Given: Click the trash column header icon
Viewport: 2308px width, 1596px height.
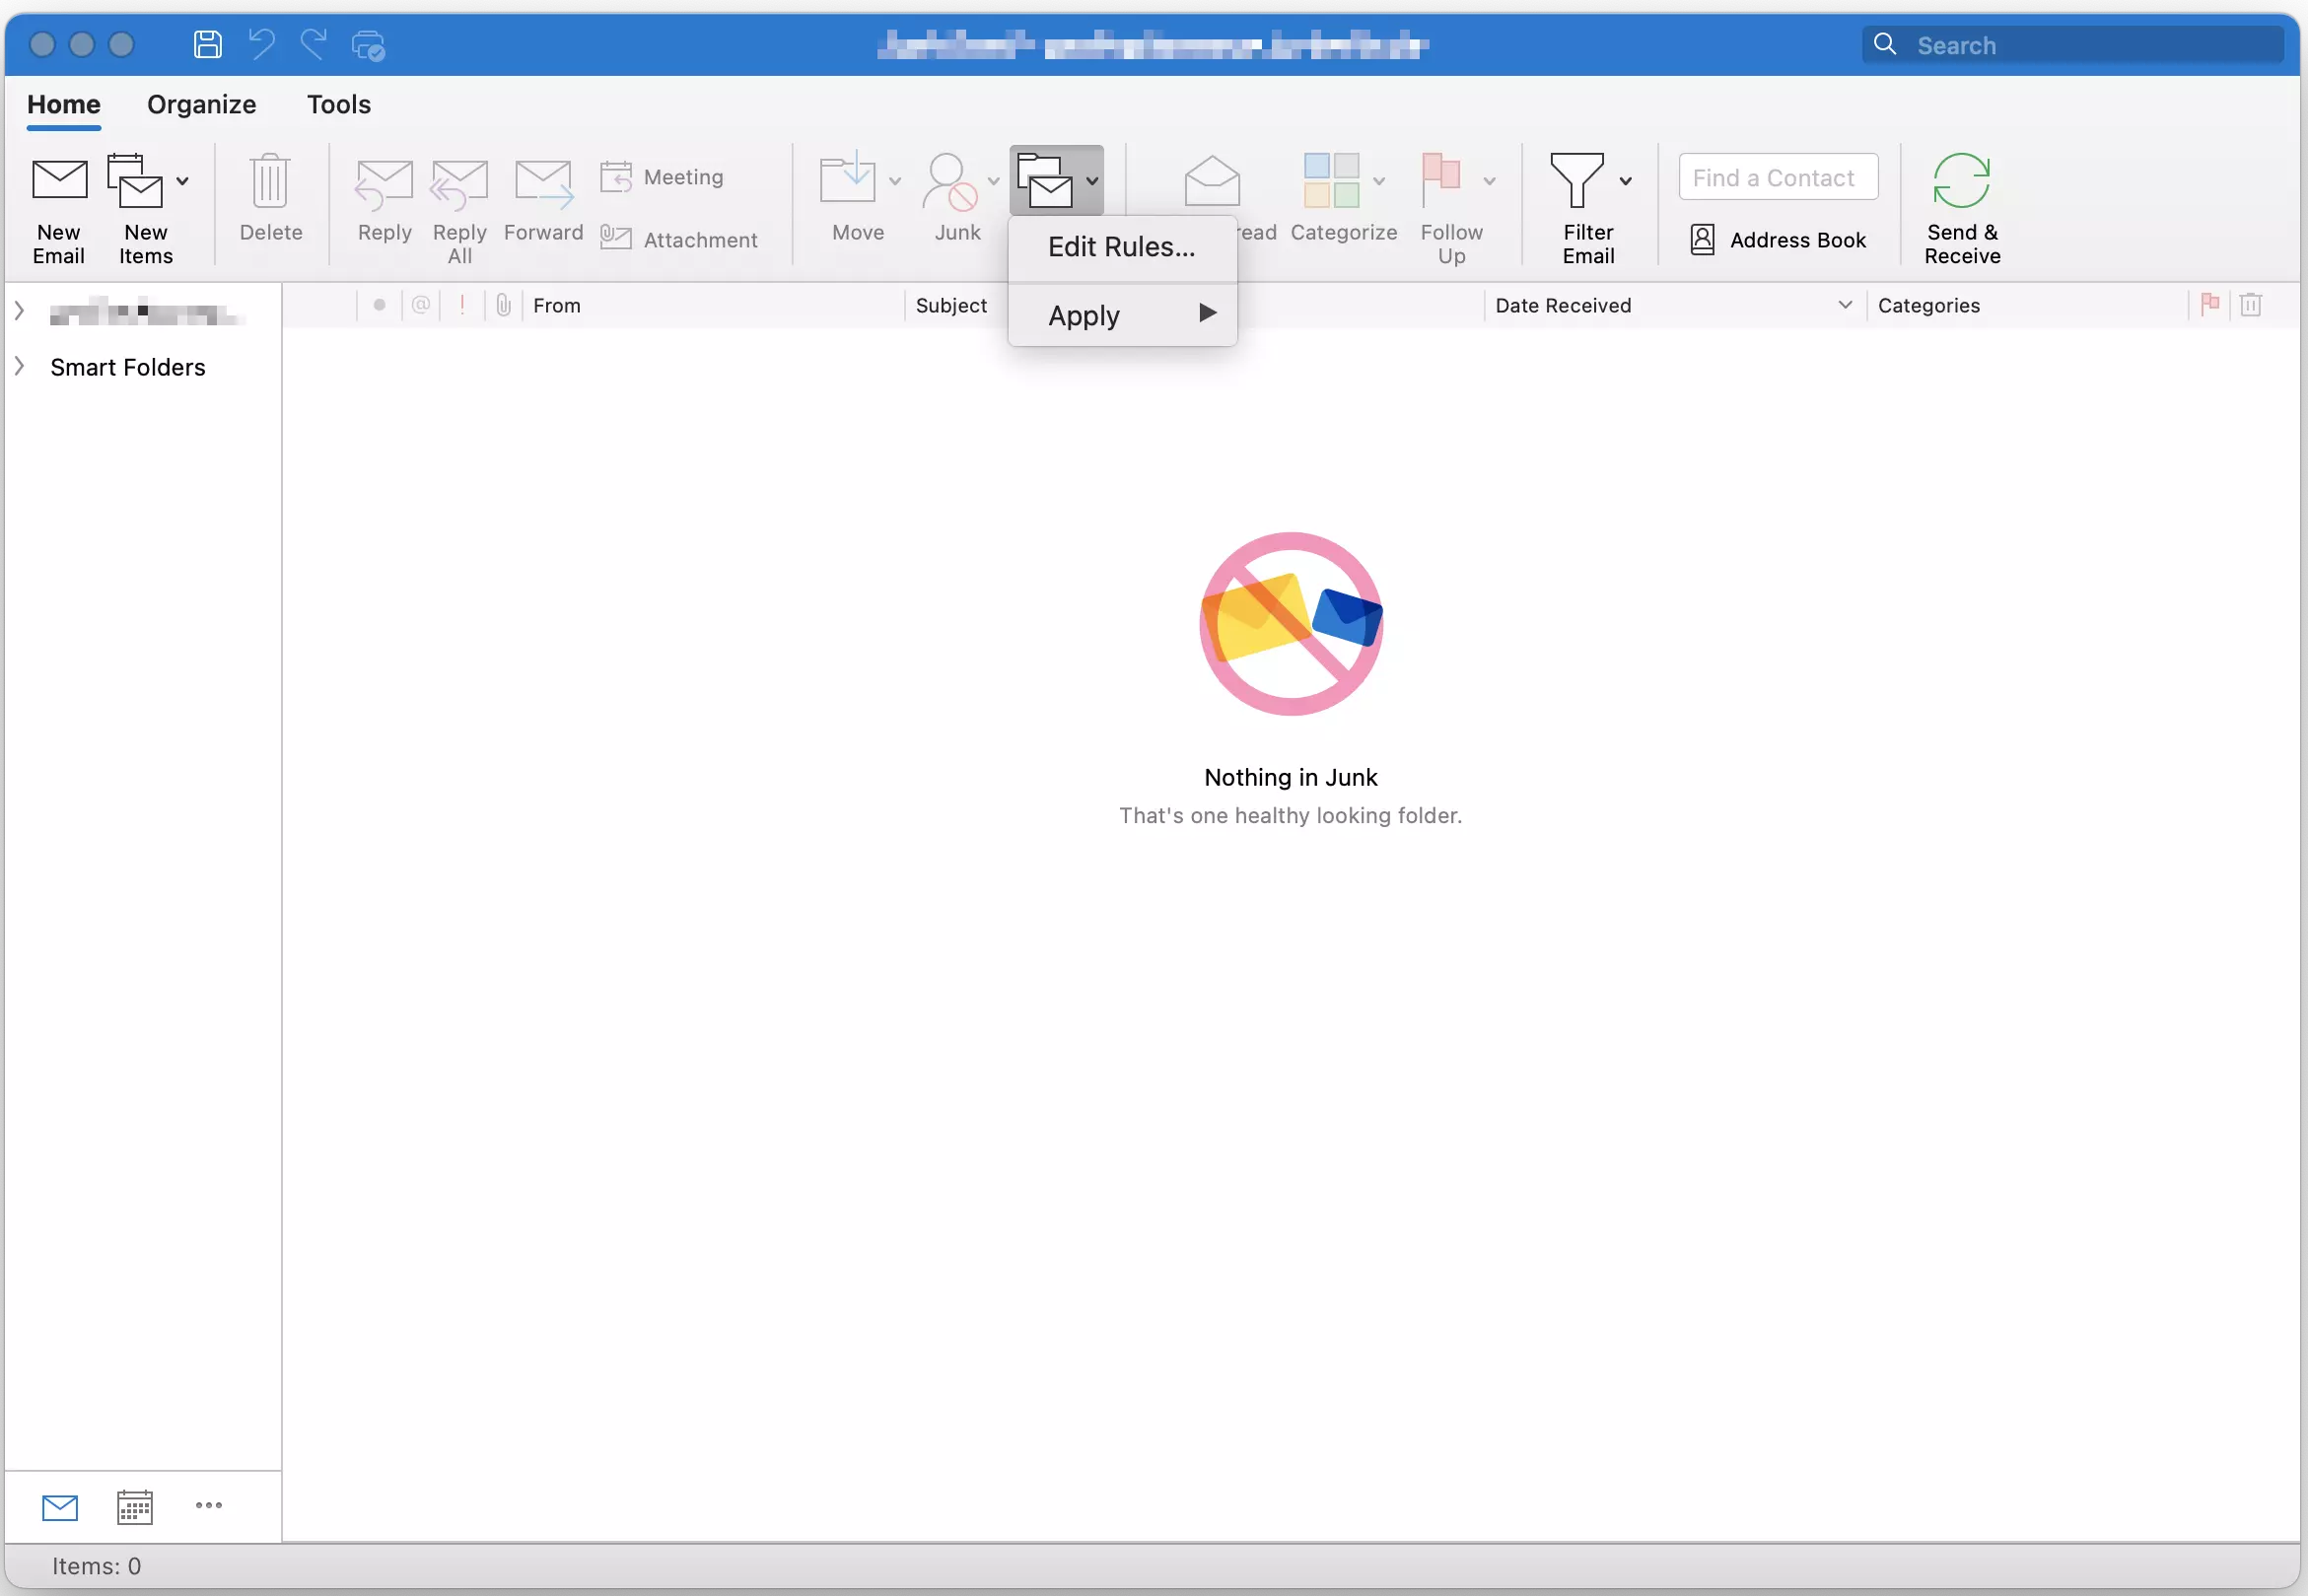Looking at the screenshot, I should pos(2250,305).
